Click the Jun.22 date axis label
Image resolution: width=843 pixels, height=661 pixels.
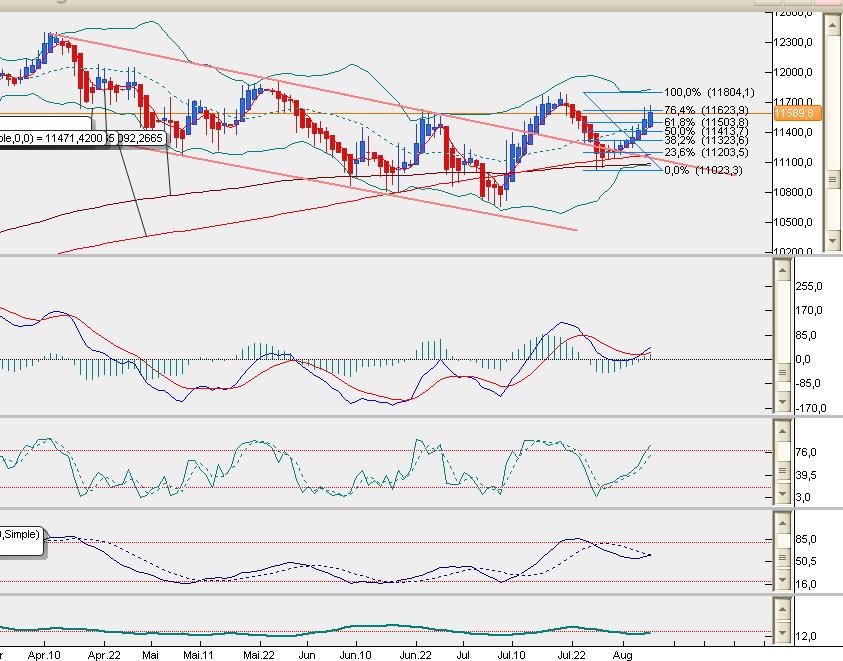(416, 655)
